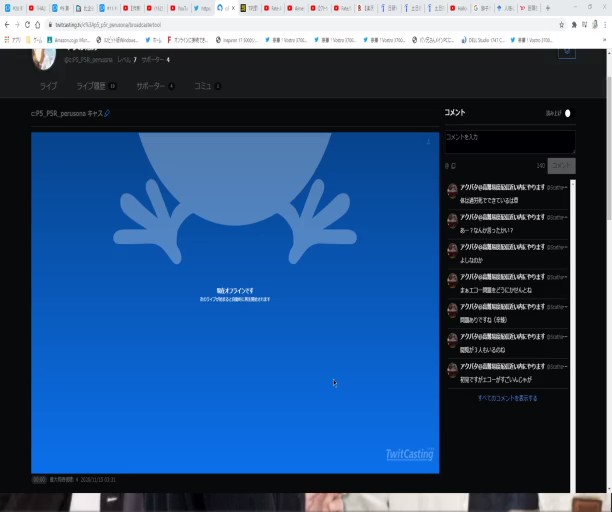Switch to the Google tab
The width and height of the screenshot is (612, 512).
click(482, 8)
